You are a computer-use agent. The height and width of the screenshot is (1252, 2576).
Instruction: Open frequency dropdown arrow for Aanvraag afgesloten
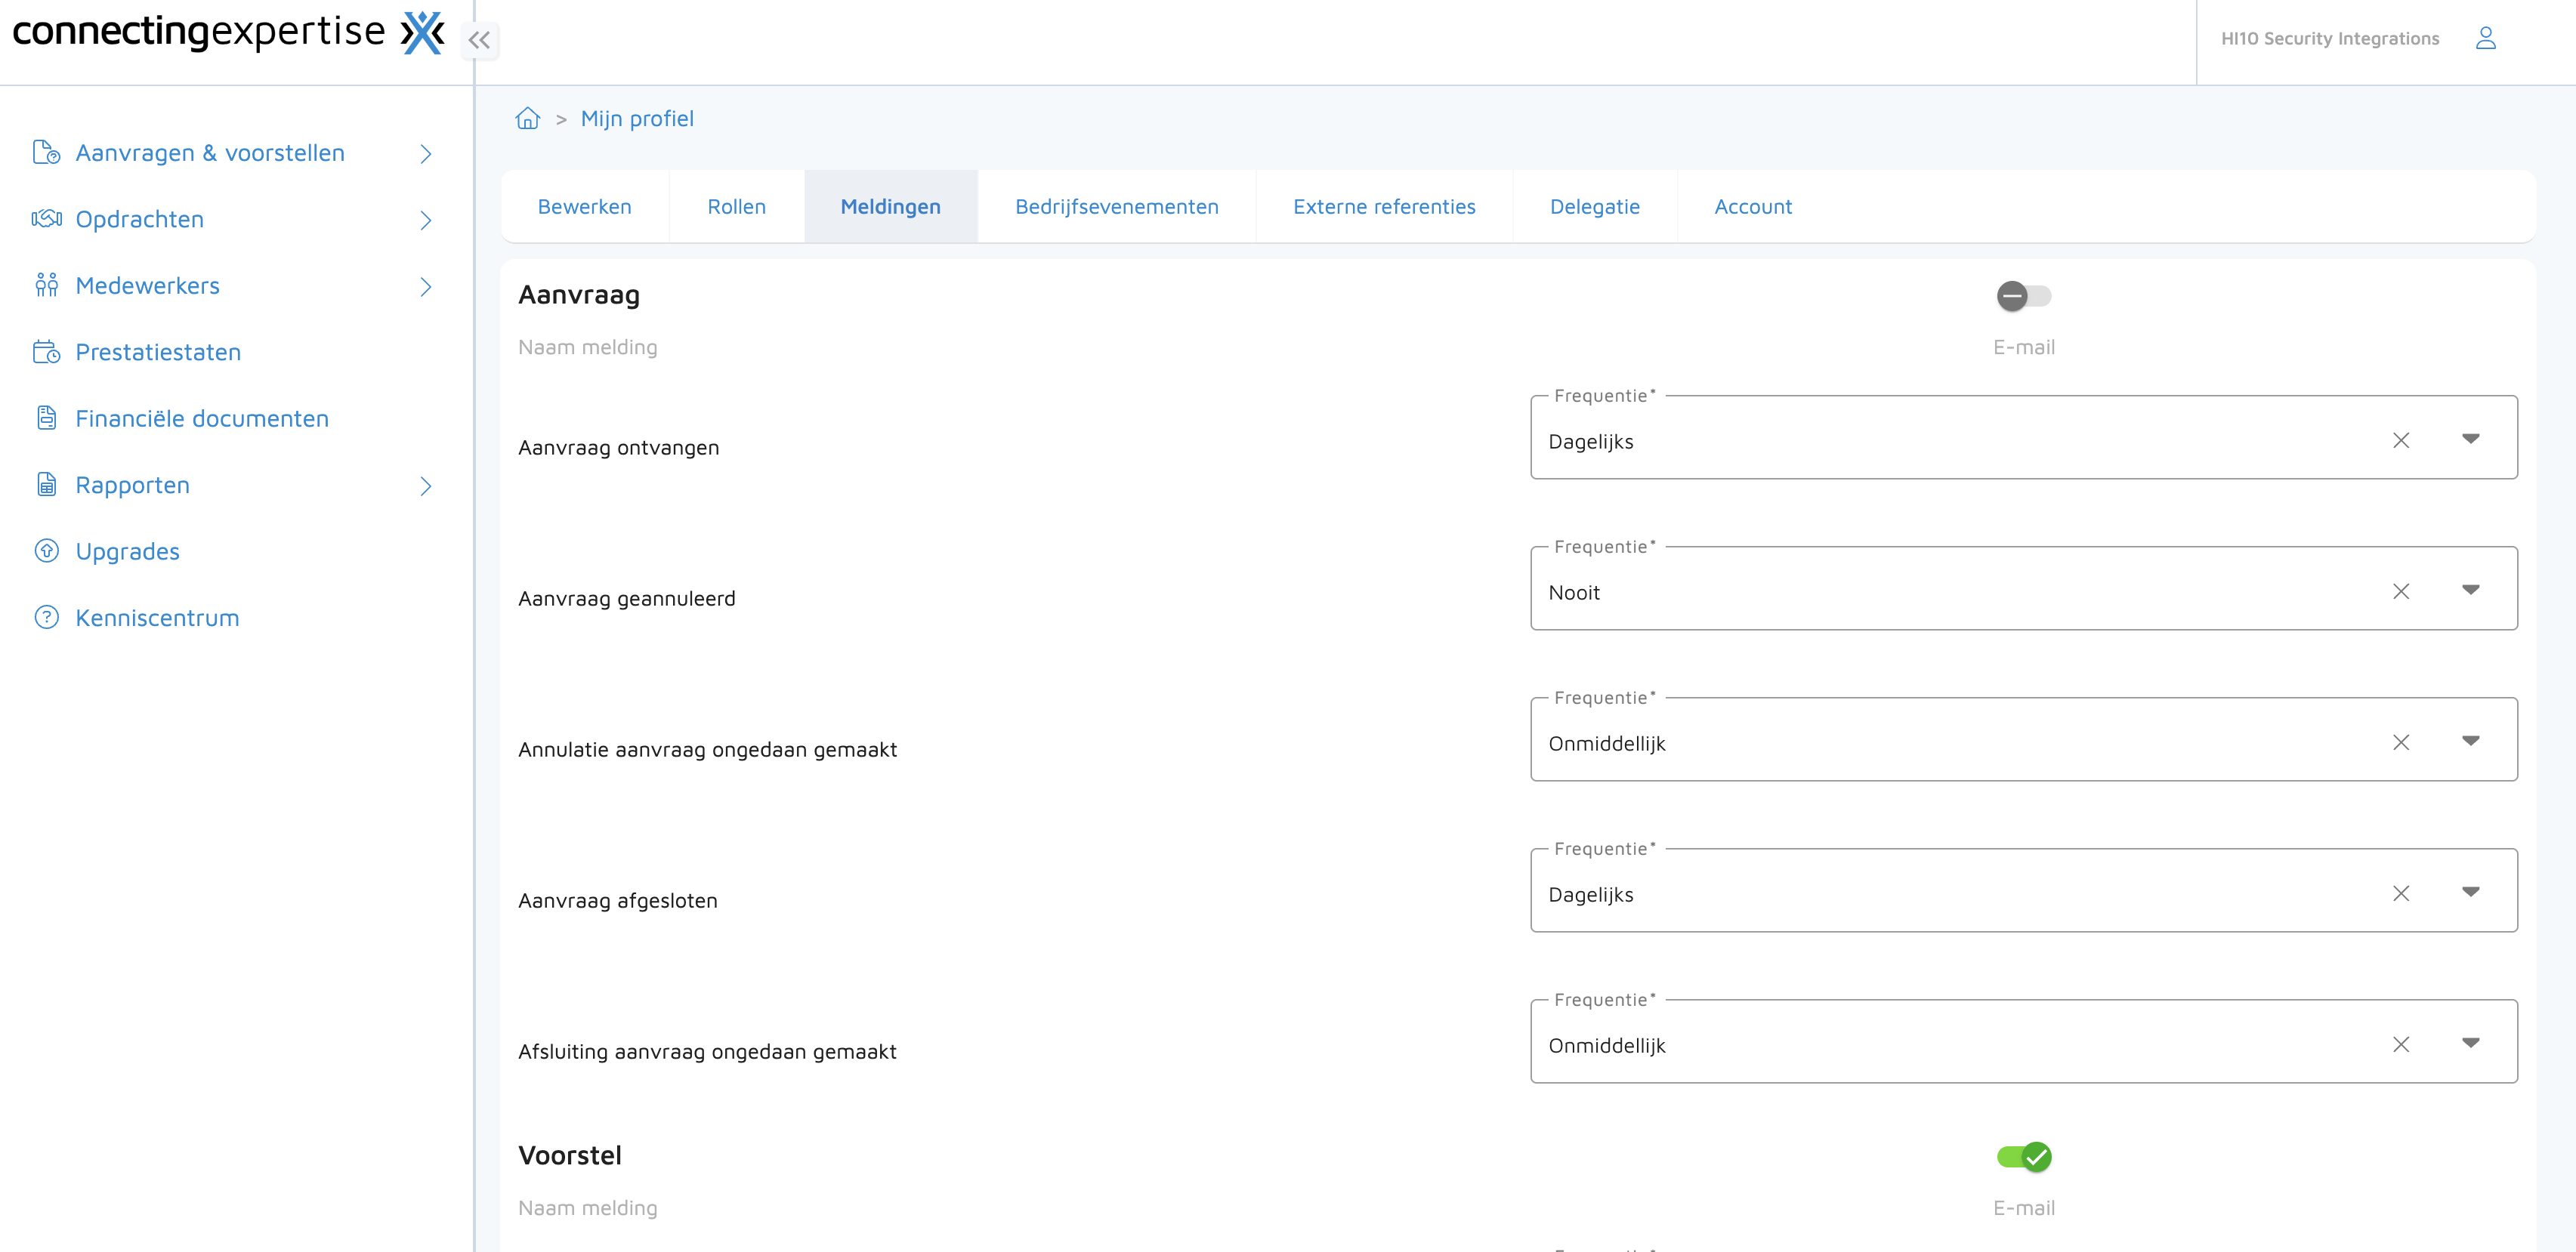(2471, 892)
